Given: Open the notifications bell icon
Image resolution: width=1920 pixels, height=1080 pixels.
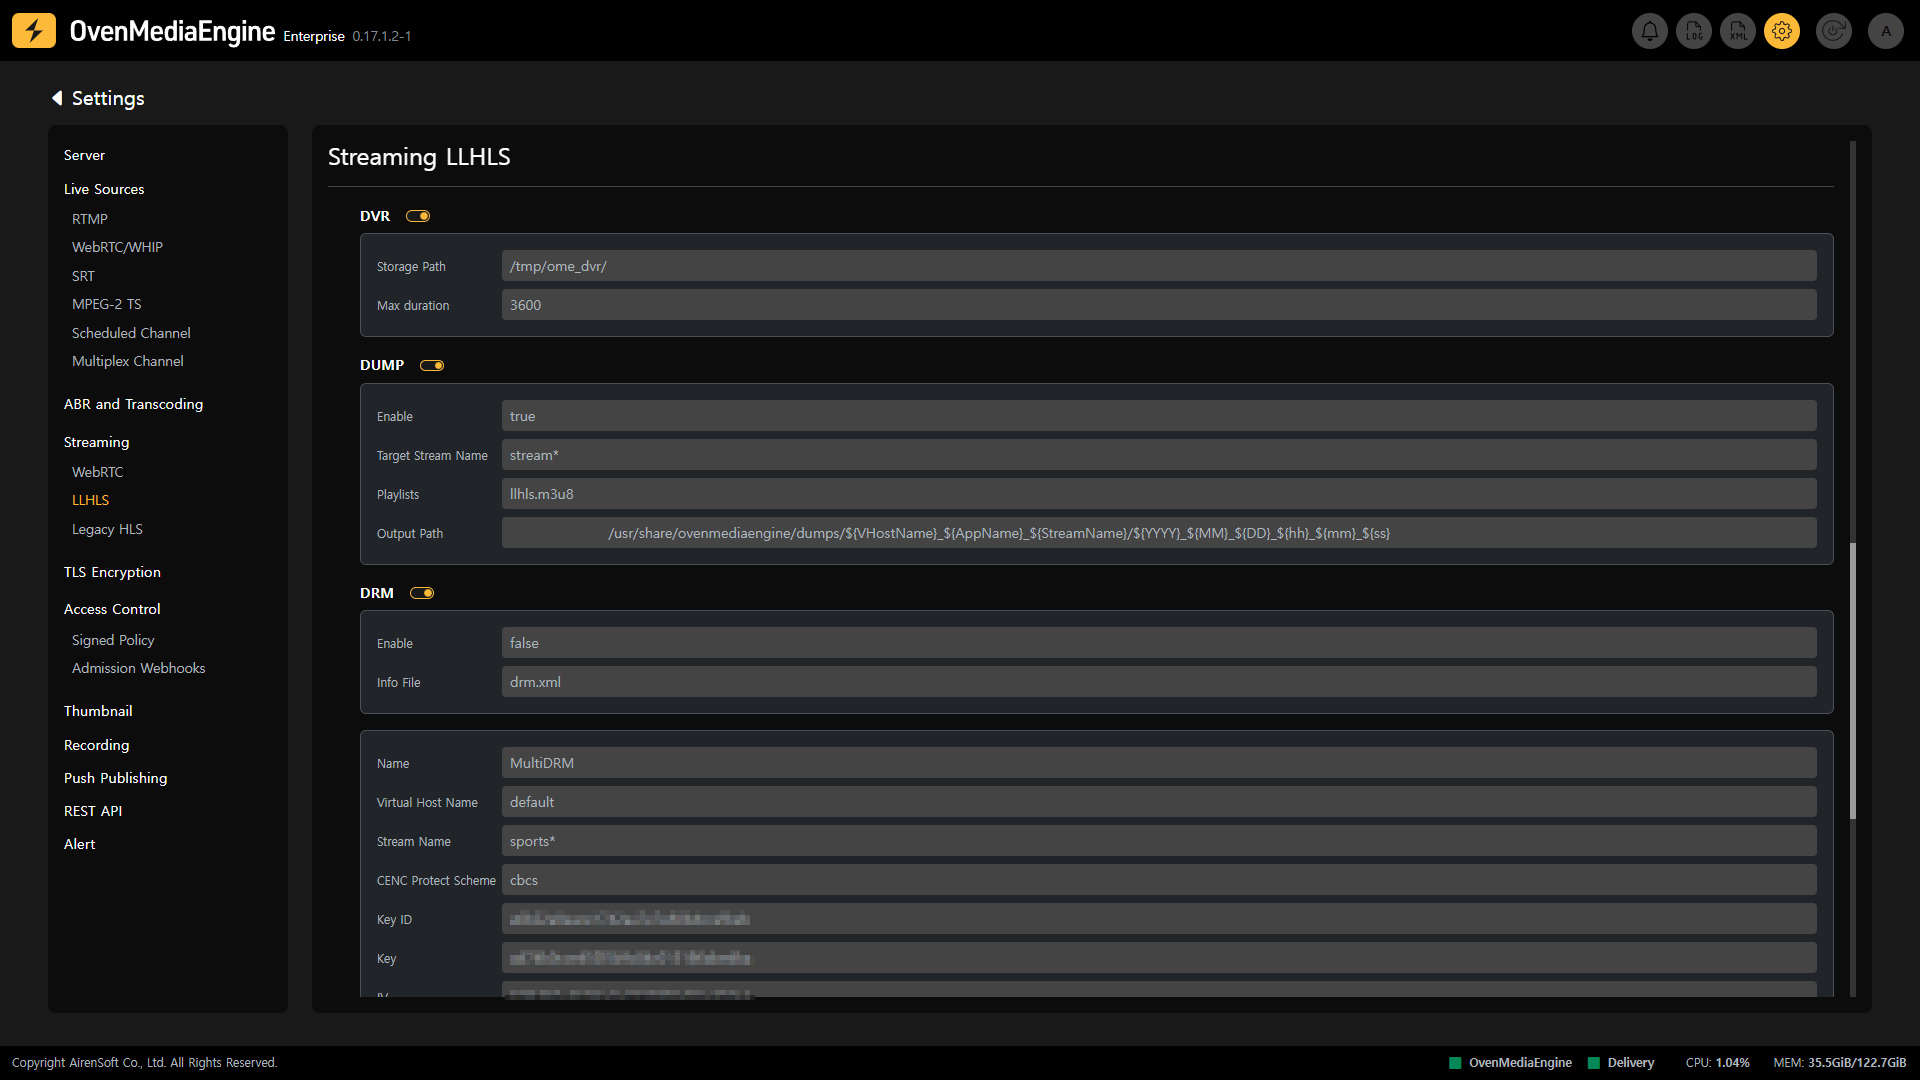Looking at the screenshot, I should 1650,31.
